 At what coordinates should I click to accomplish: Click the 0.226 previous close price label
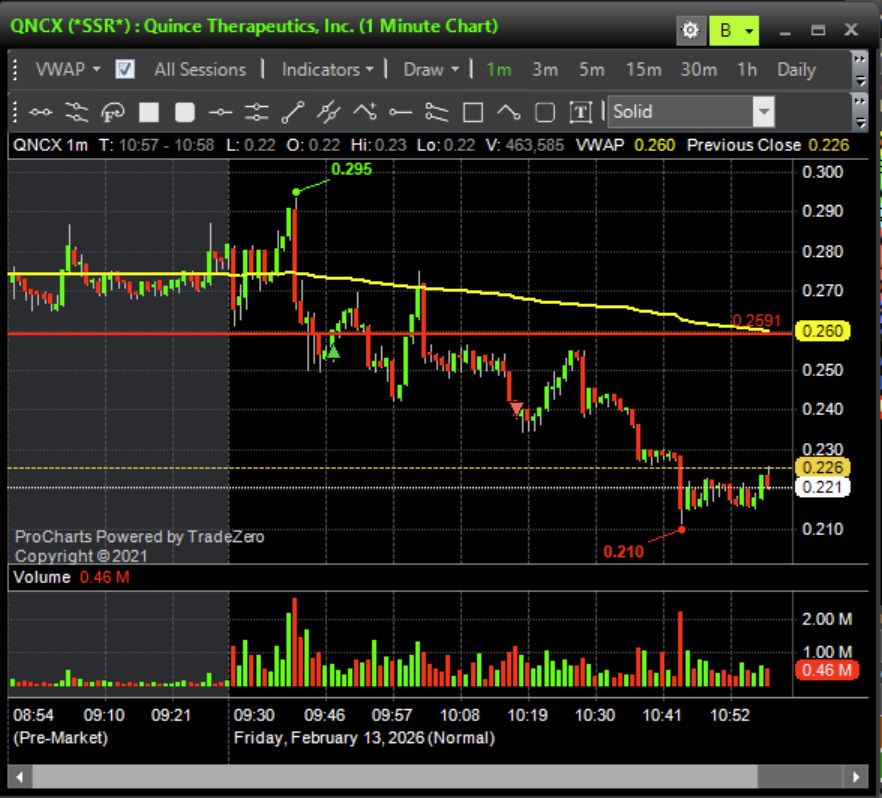[x=822, y=467]
